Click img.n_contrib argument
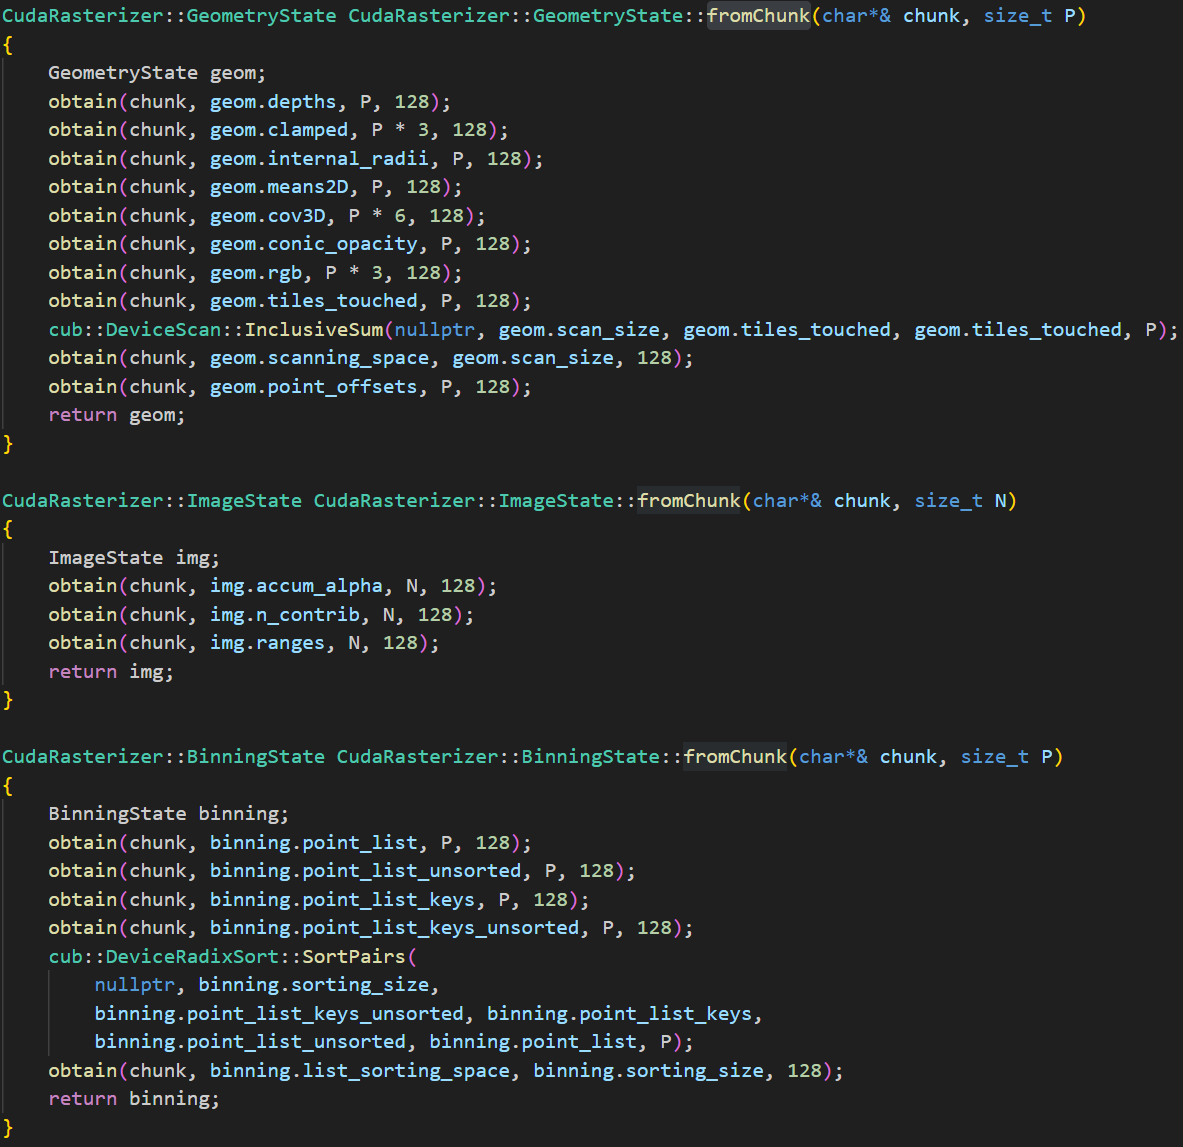Viewport: 1183px width, 1147px height. coord(284,615)
